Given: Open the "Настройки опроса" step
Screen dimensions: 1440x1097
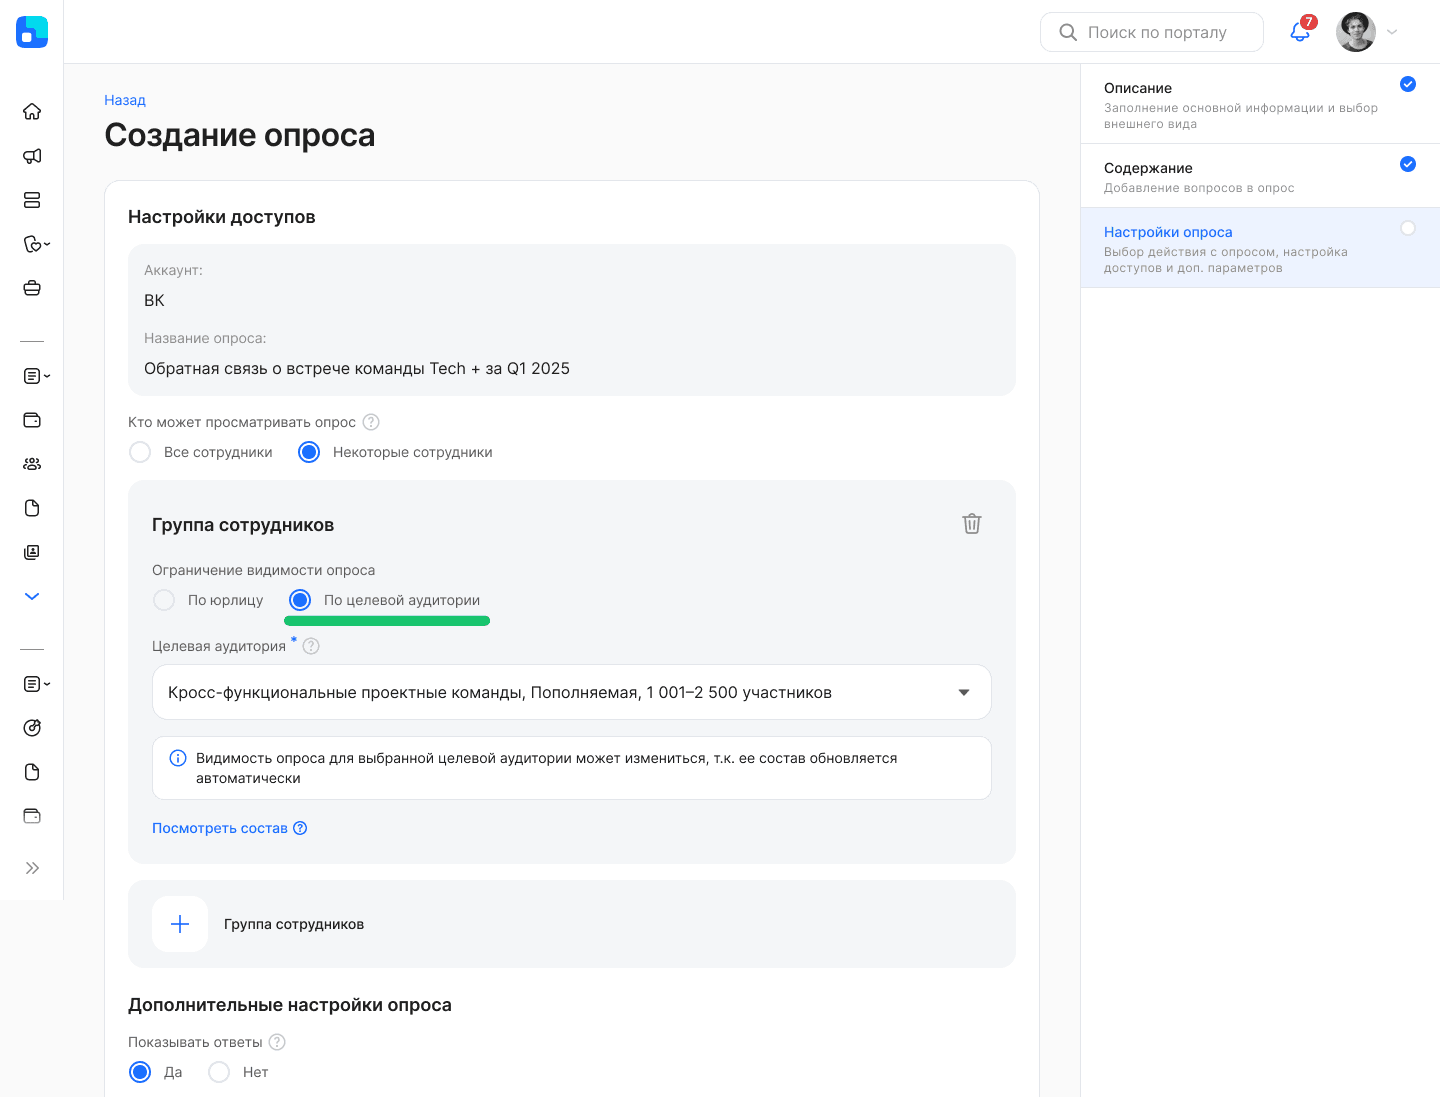Looking at the screenshot, I should 1260,248.
